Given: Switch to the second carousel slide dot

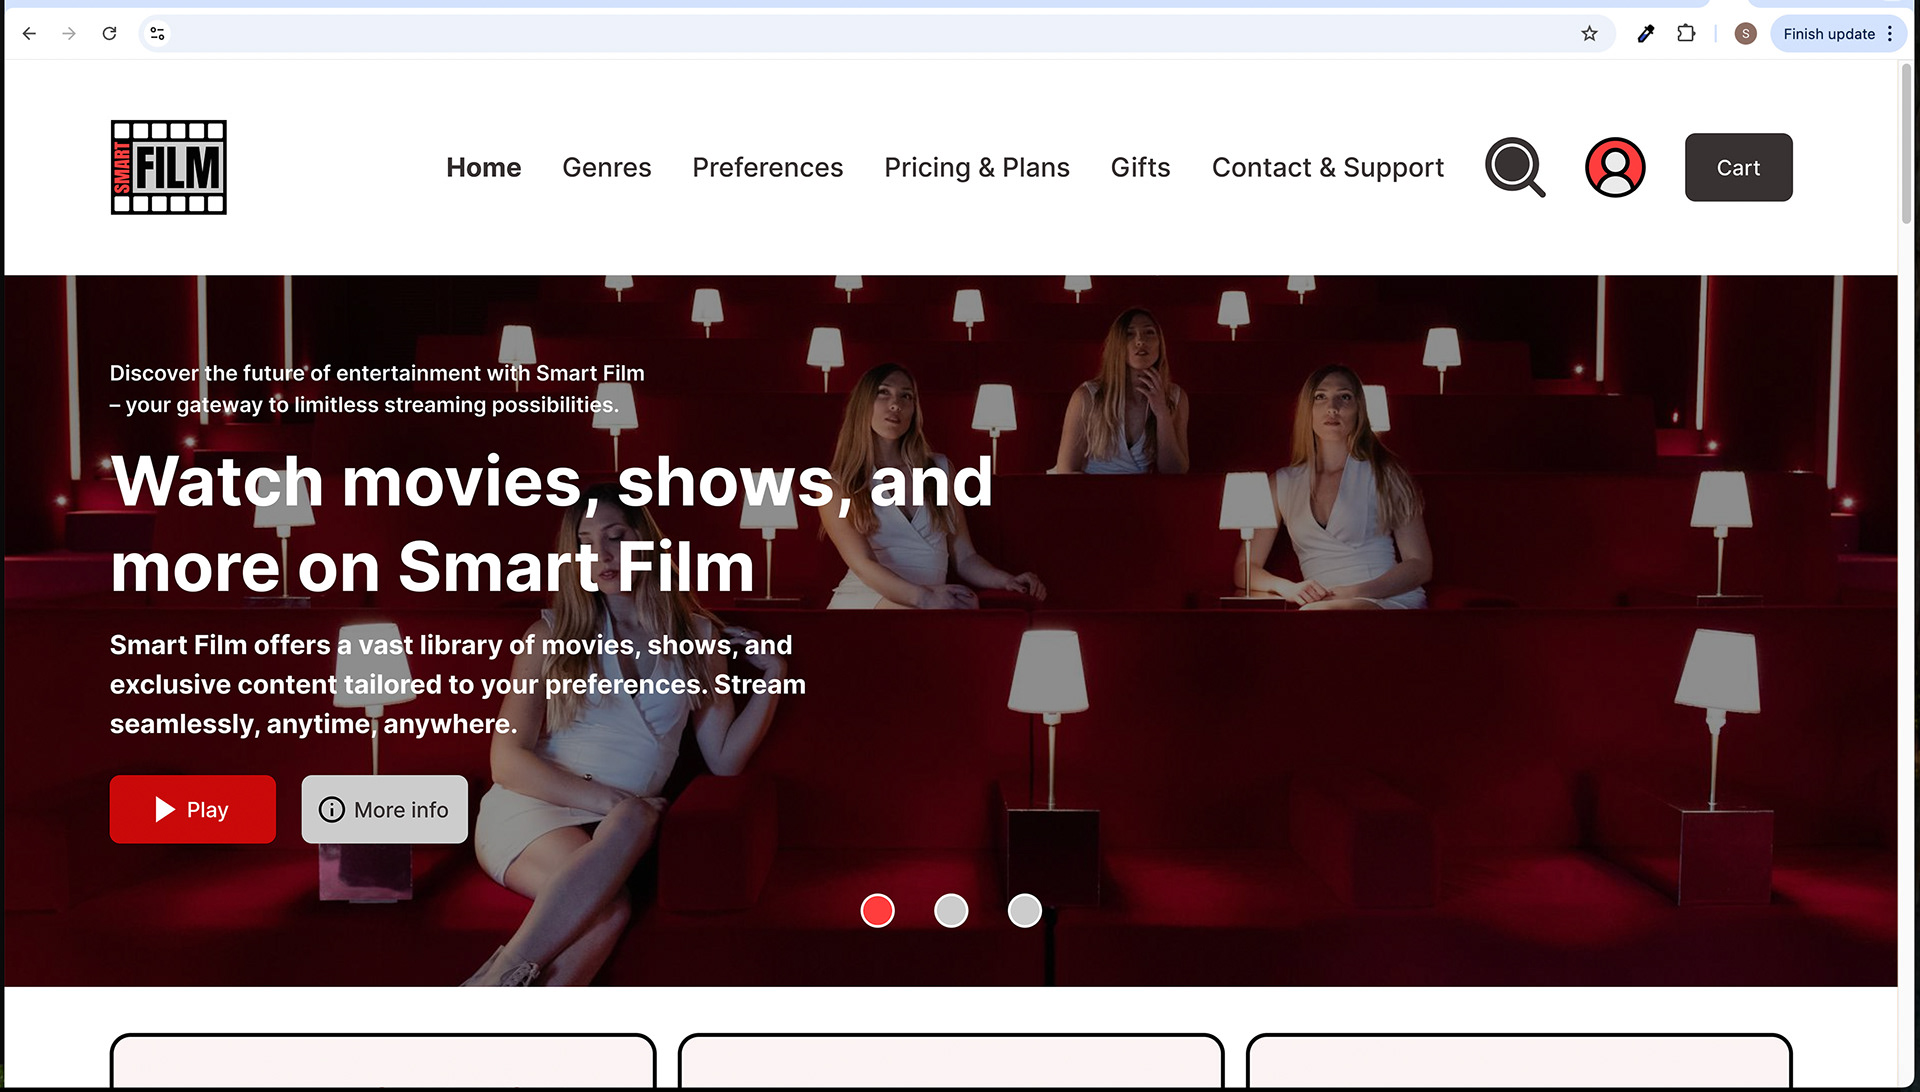Looking at the screenshot, I should (951, 910).
